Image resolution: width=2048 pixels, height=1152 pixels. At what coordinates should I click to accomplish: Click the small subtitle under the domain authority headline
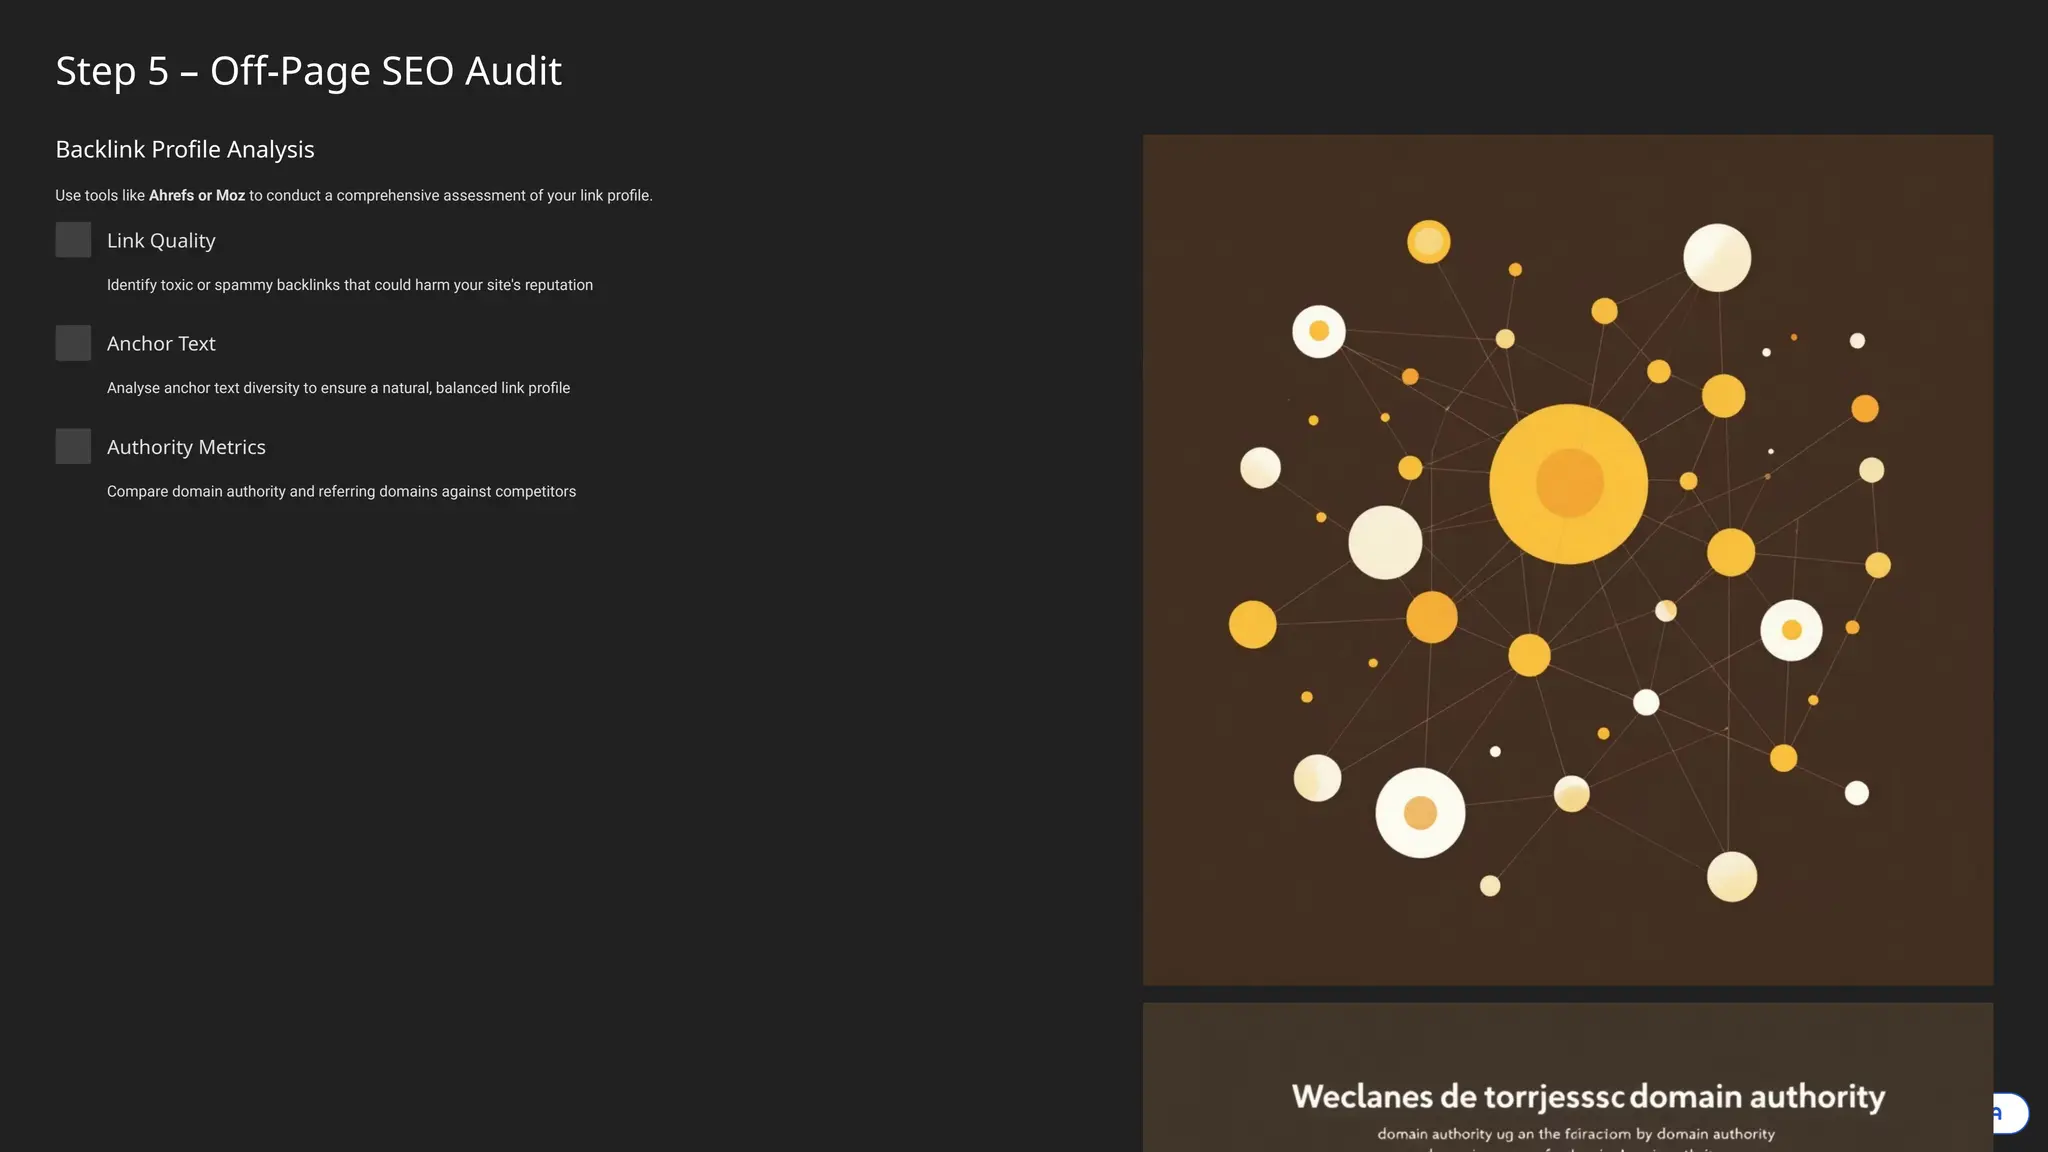click(1576, 1134)
